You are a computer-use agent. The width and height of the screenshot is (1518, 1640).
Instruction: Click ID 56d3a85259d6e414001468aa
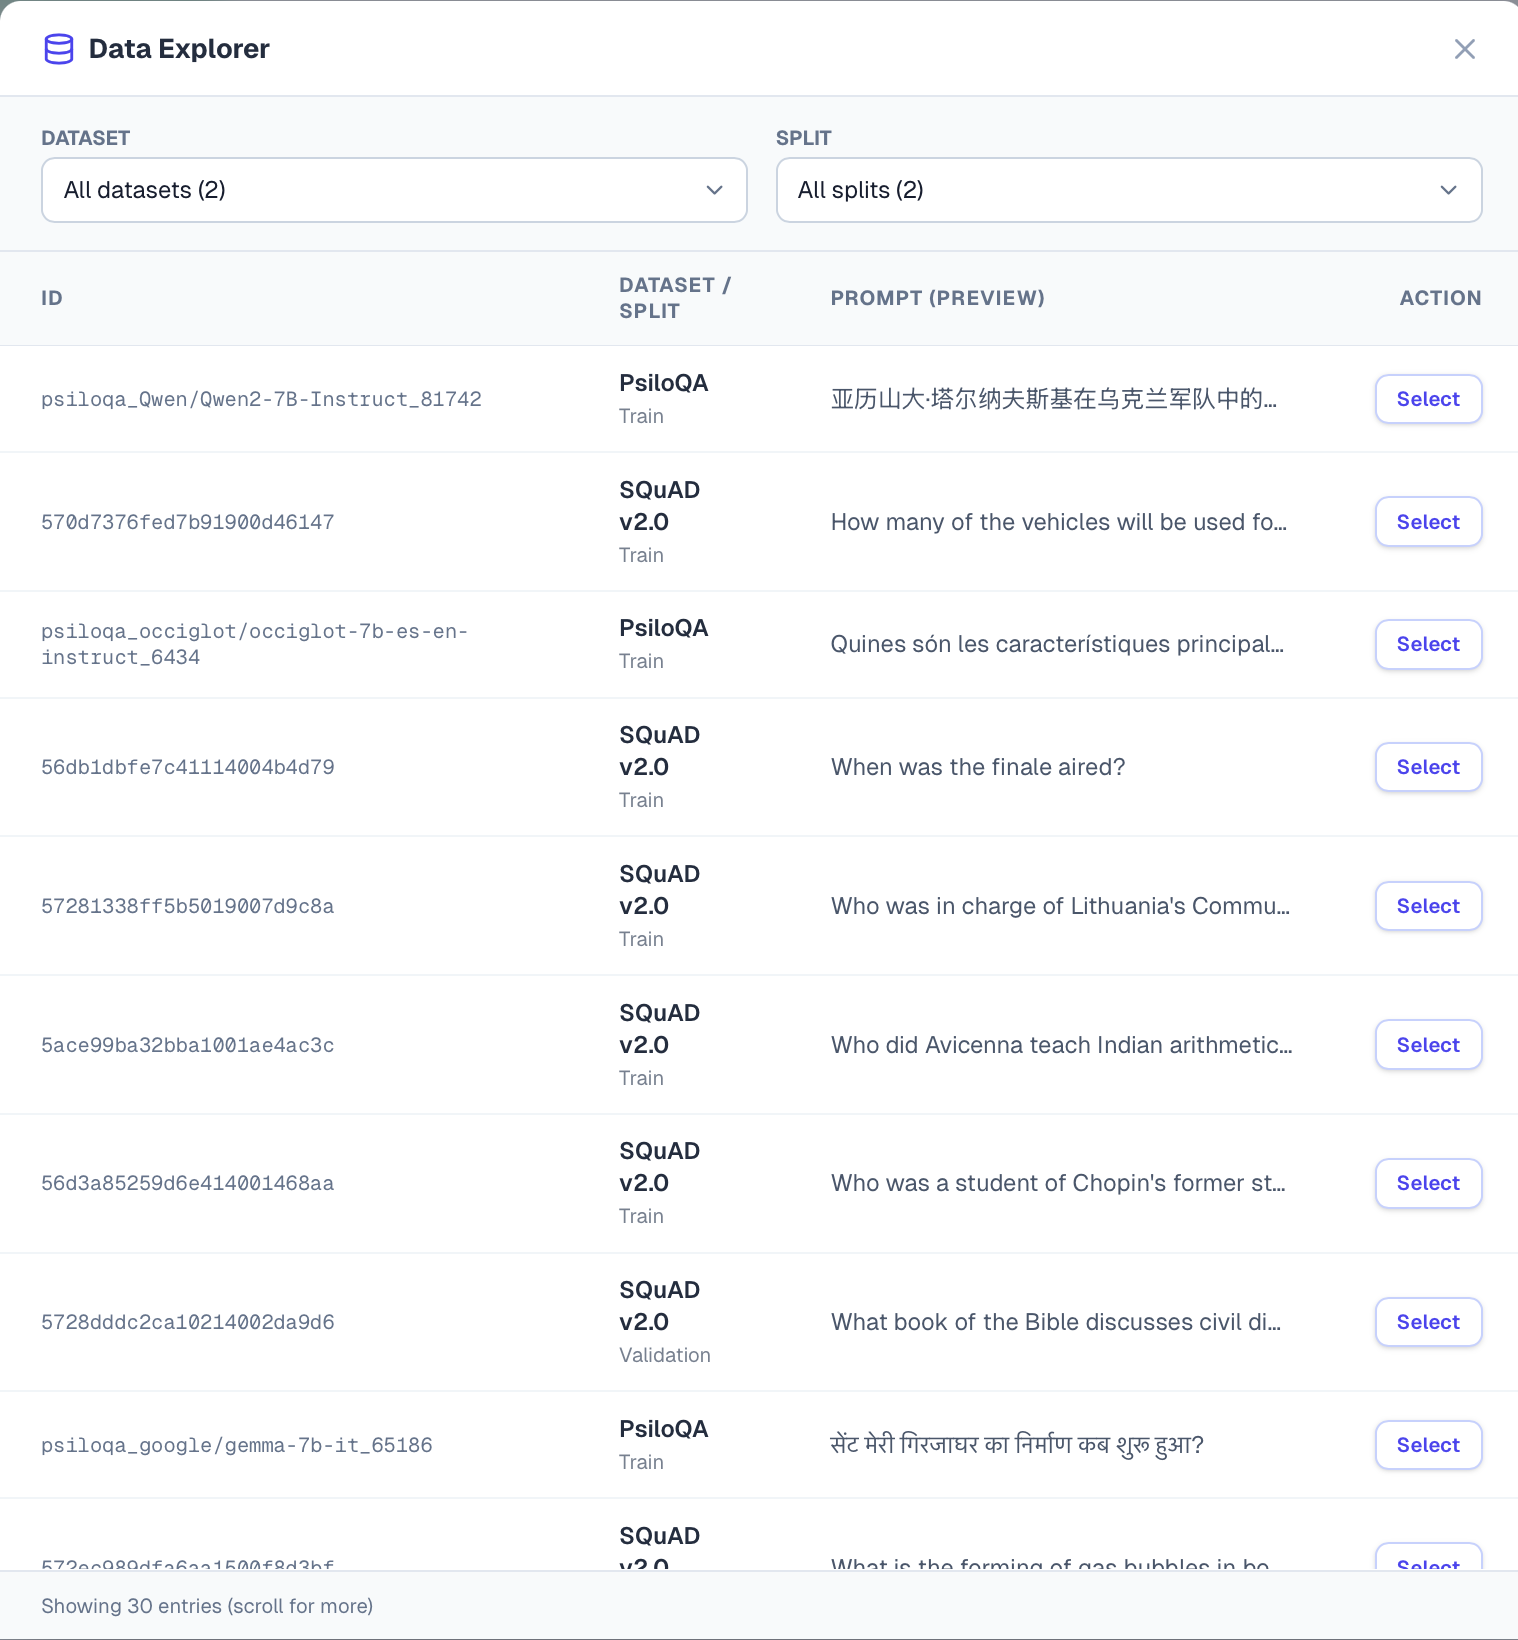[188, 1183]
